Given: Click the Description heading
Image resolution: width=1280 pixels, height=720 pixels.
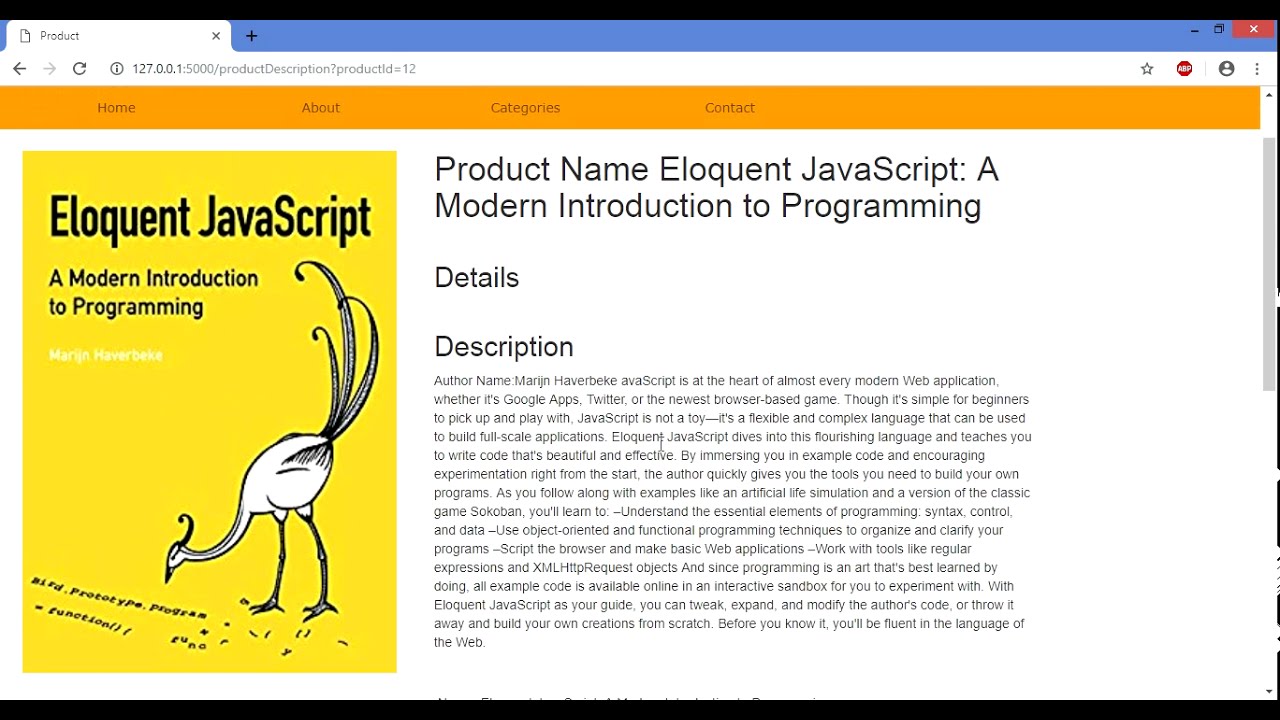Looking at the screenshot, I should click(504, 347).
